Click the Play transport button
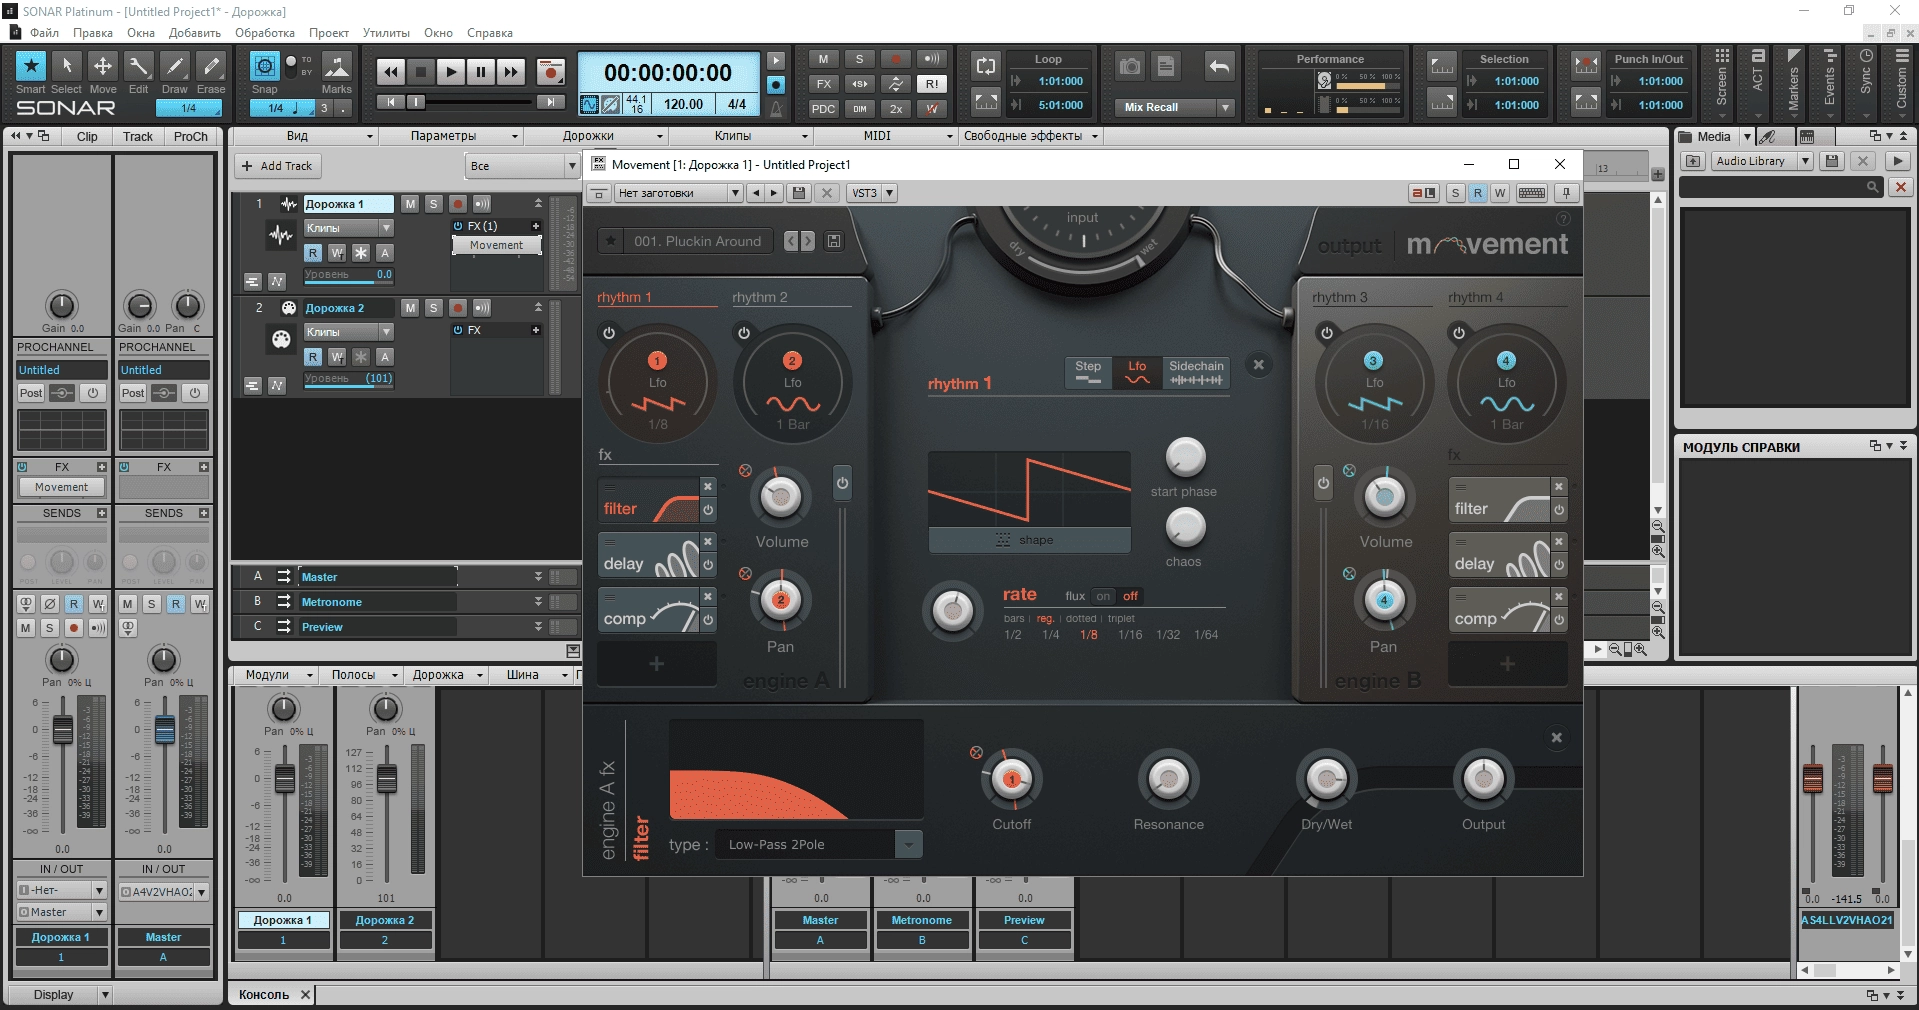This screenshot has width=1919, height=1010. pyautogui.click(x=451, y=72)
